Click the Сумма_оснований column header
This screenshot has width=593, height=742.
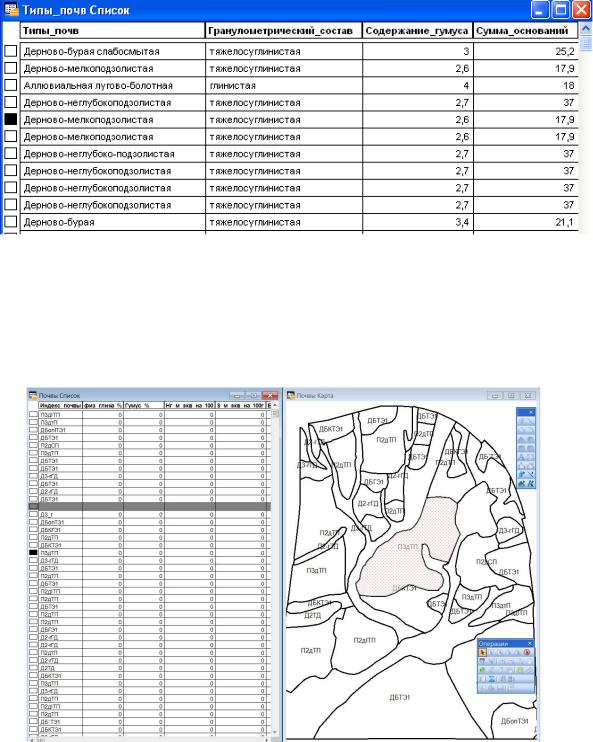525,31
